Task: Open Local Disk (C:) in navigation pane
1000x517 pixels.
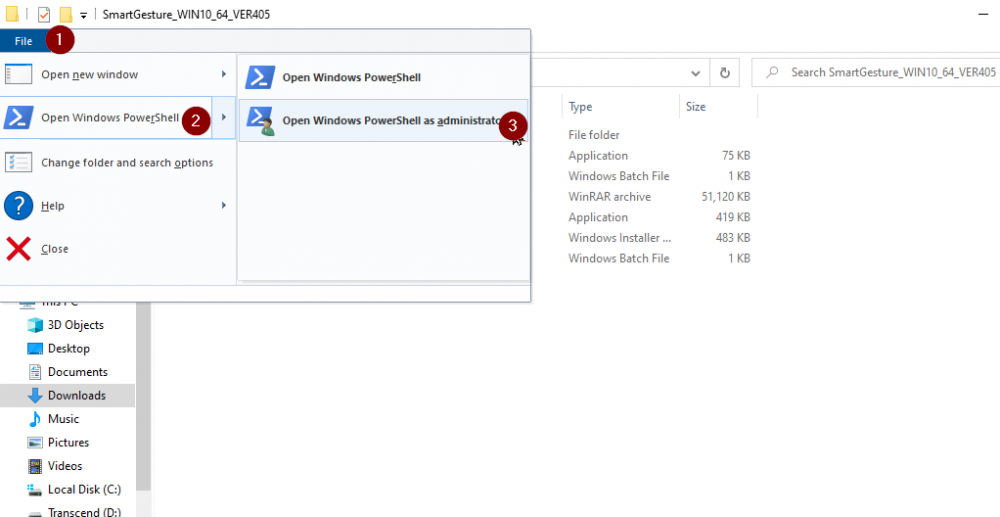Action: pyautogui.click(x=84, y=490)
